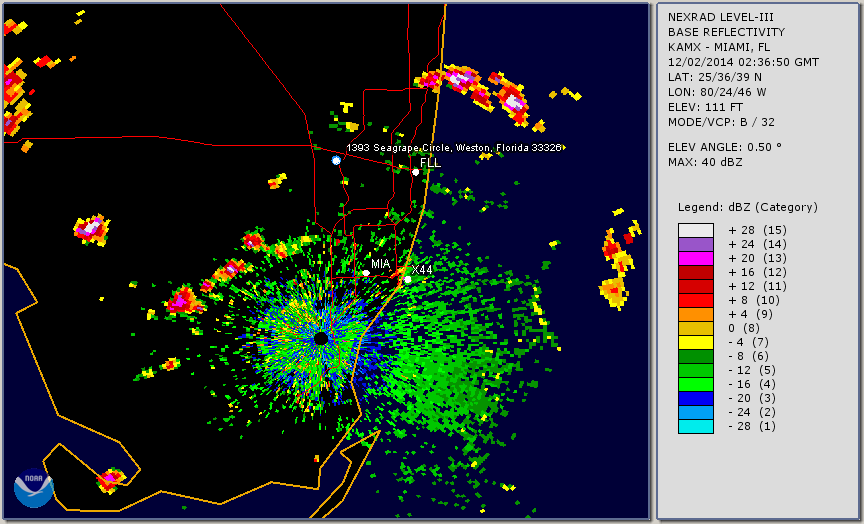Click the 'MAX: 40 dBZ' text
Screen dimensions: 864x524
click(x=705, y=163)
